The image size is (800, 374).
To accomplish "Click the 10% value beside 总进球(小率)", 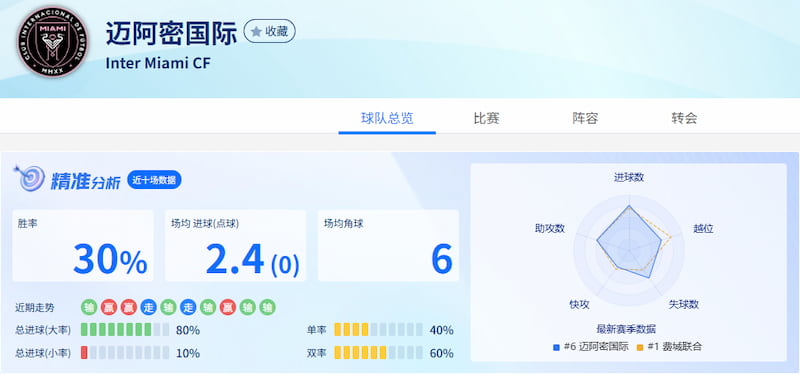I will [188, 353].
